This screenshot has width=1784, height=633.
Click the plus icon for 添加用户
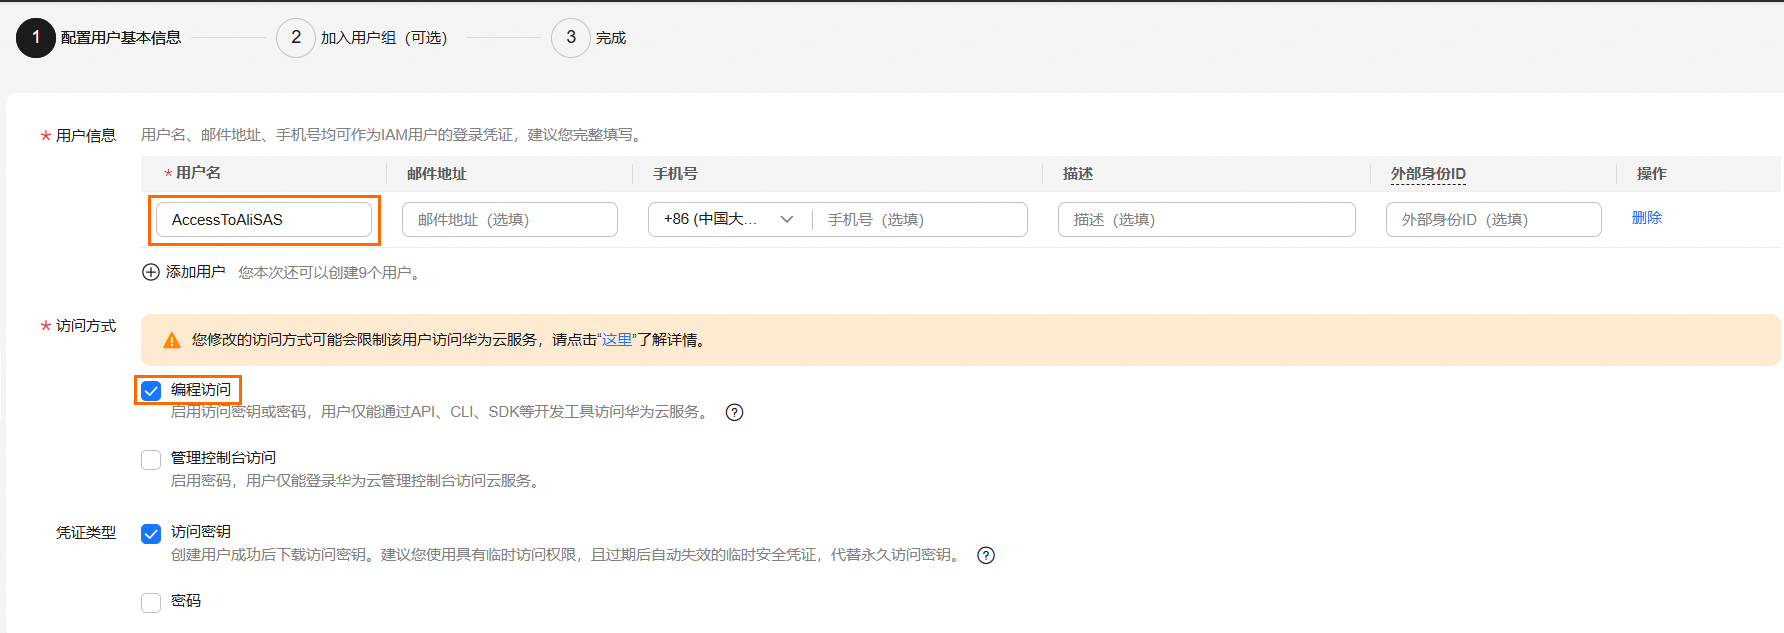point(151,272)
